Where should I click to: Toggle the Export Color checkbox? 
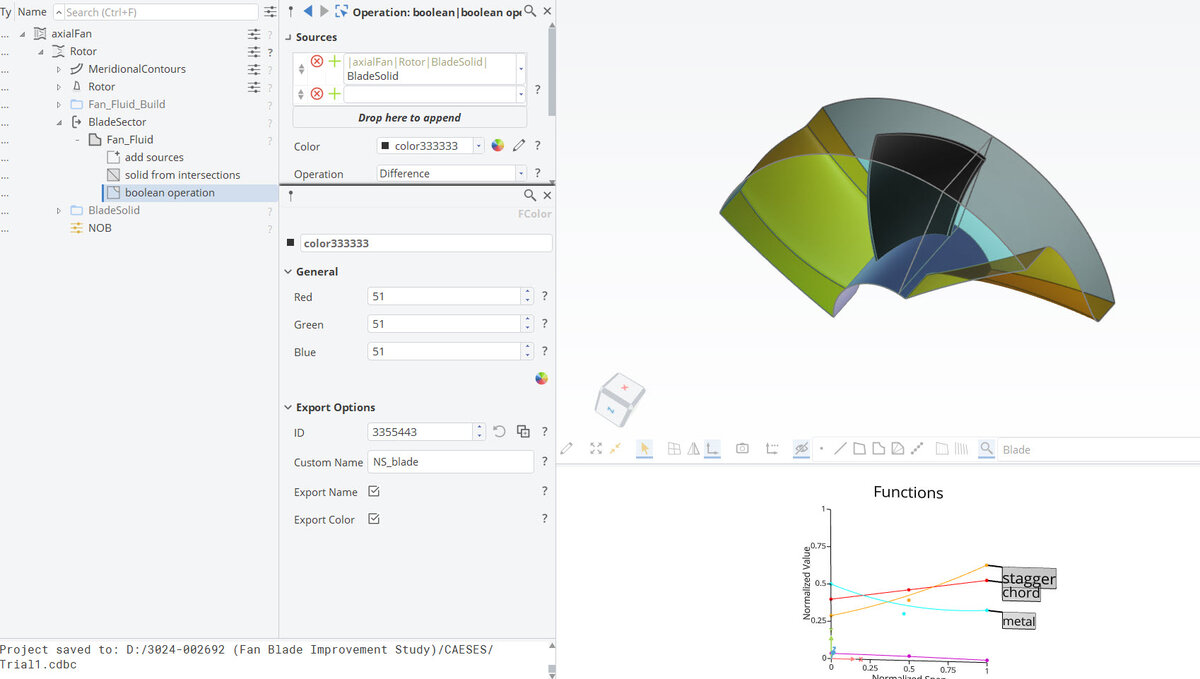click(x=374, y=519)
